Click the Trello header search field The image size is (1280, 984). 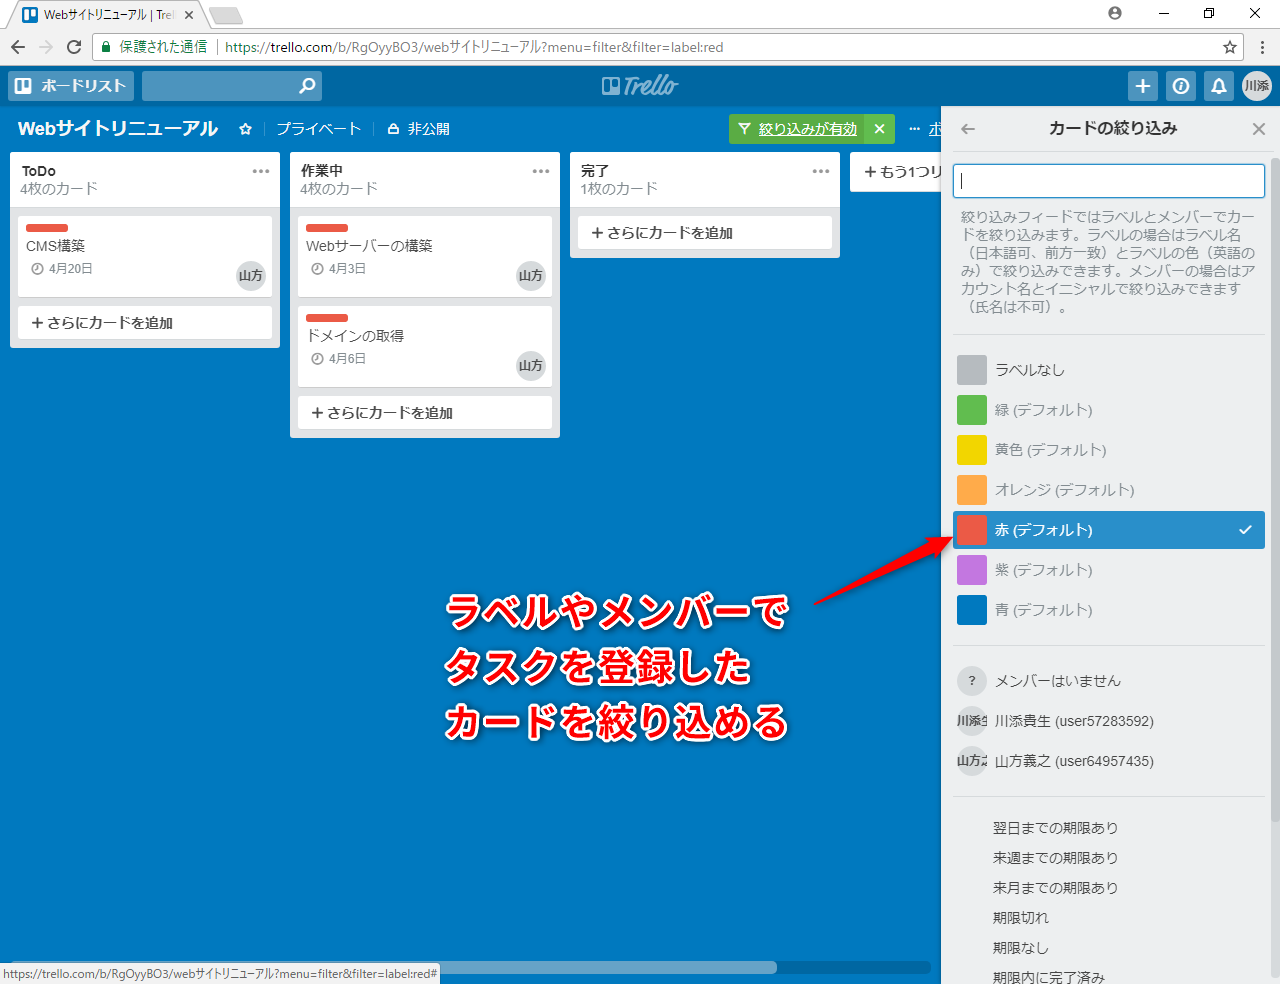coord(232,86)
